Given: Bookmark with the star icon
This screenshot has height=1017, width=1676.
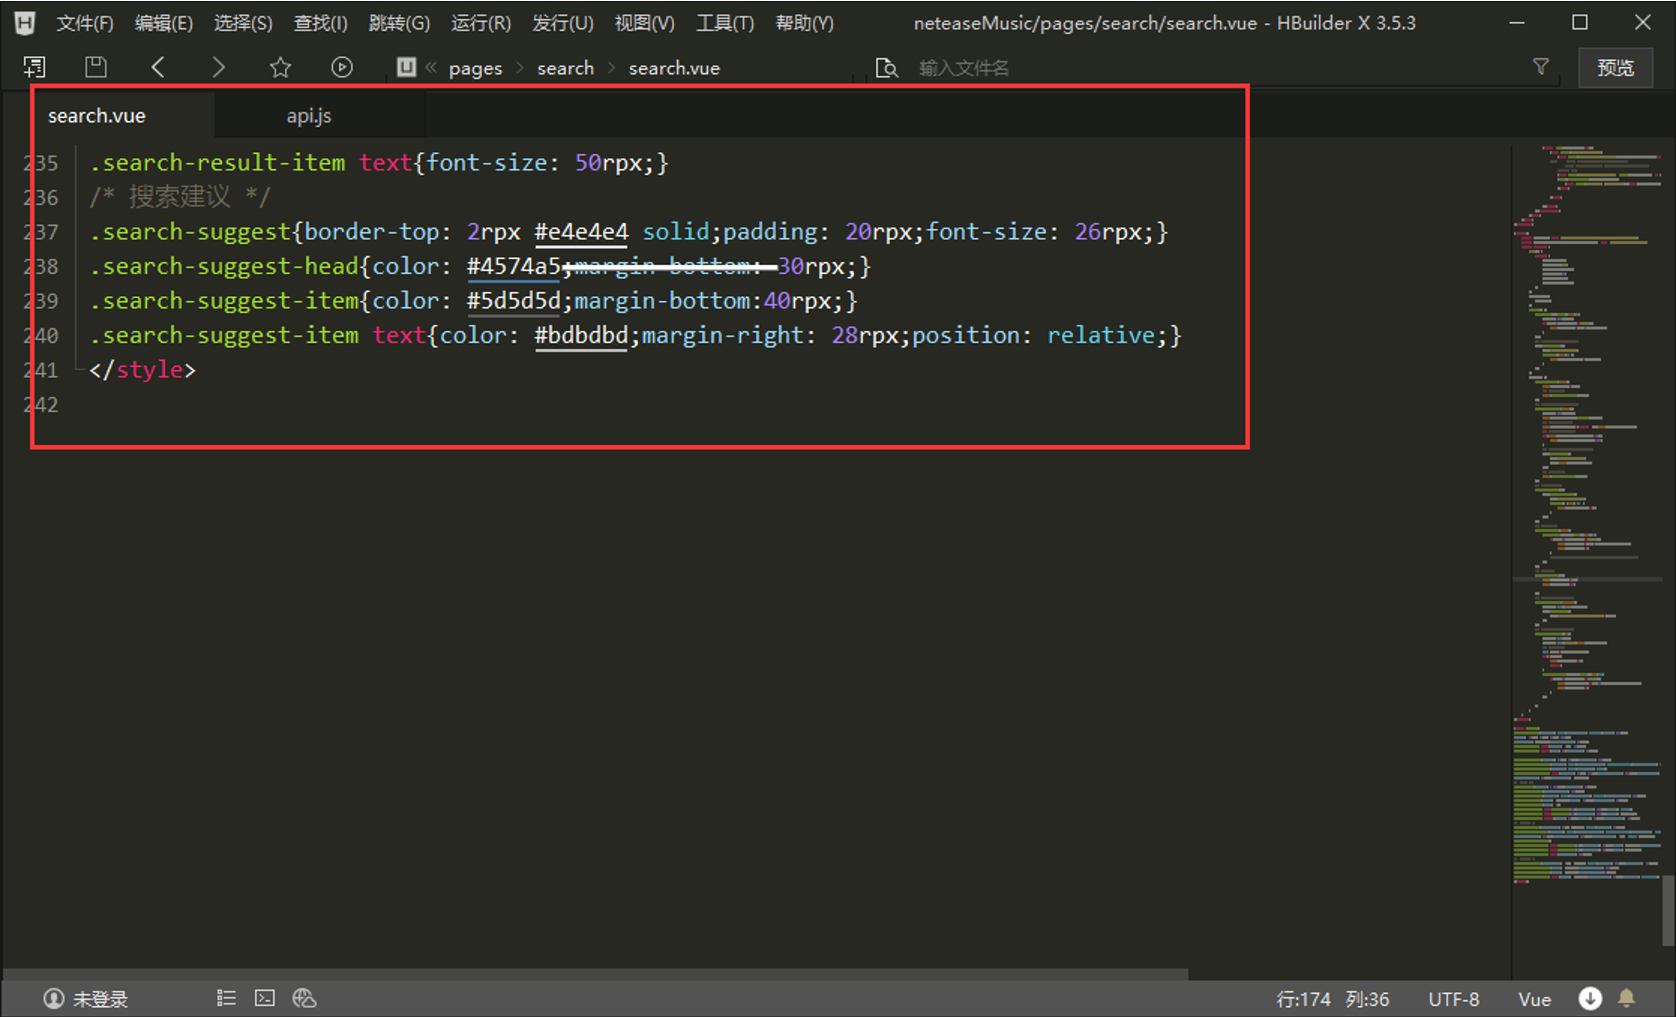Looking at the screenshot, I should (280, 67).
